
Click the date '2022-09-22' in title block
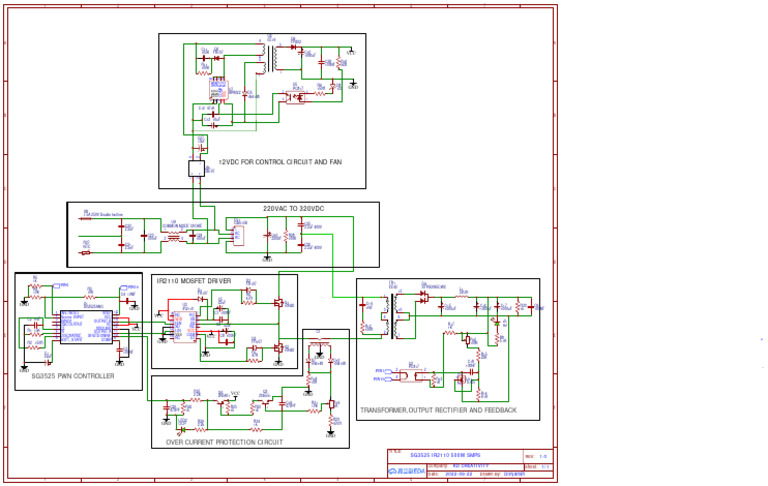458,474
